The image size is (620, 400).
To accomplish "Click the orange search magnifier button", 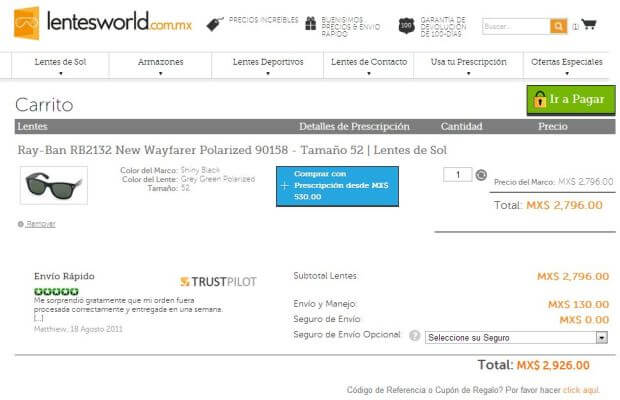I will pyautogui.click(x=558, y=26).
